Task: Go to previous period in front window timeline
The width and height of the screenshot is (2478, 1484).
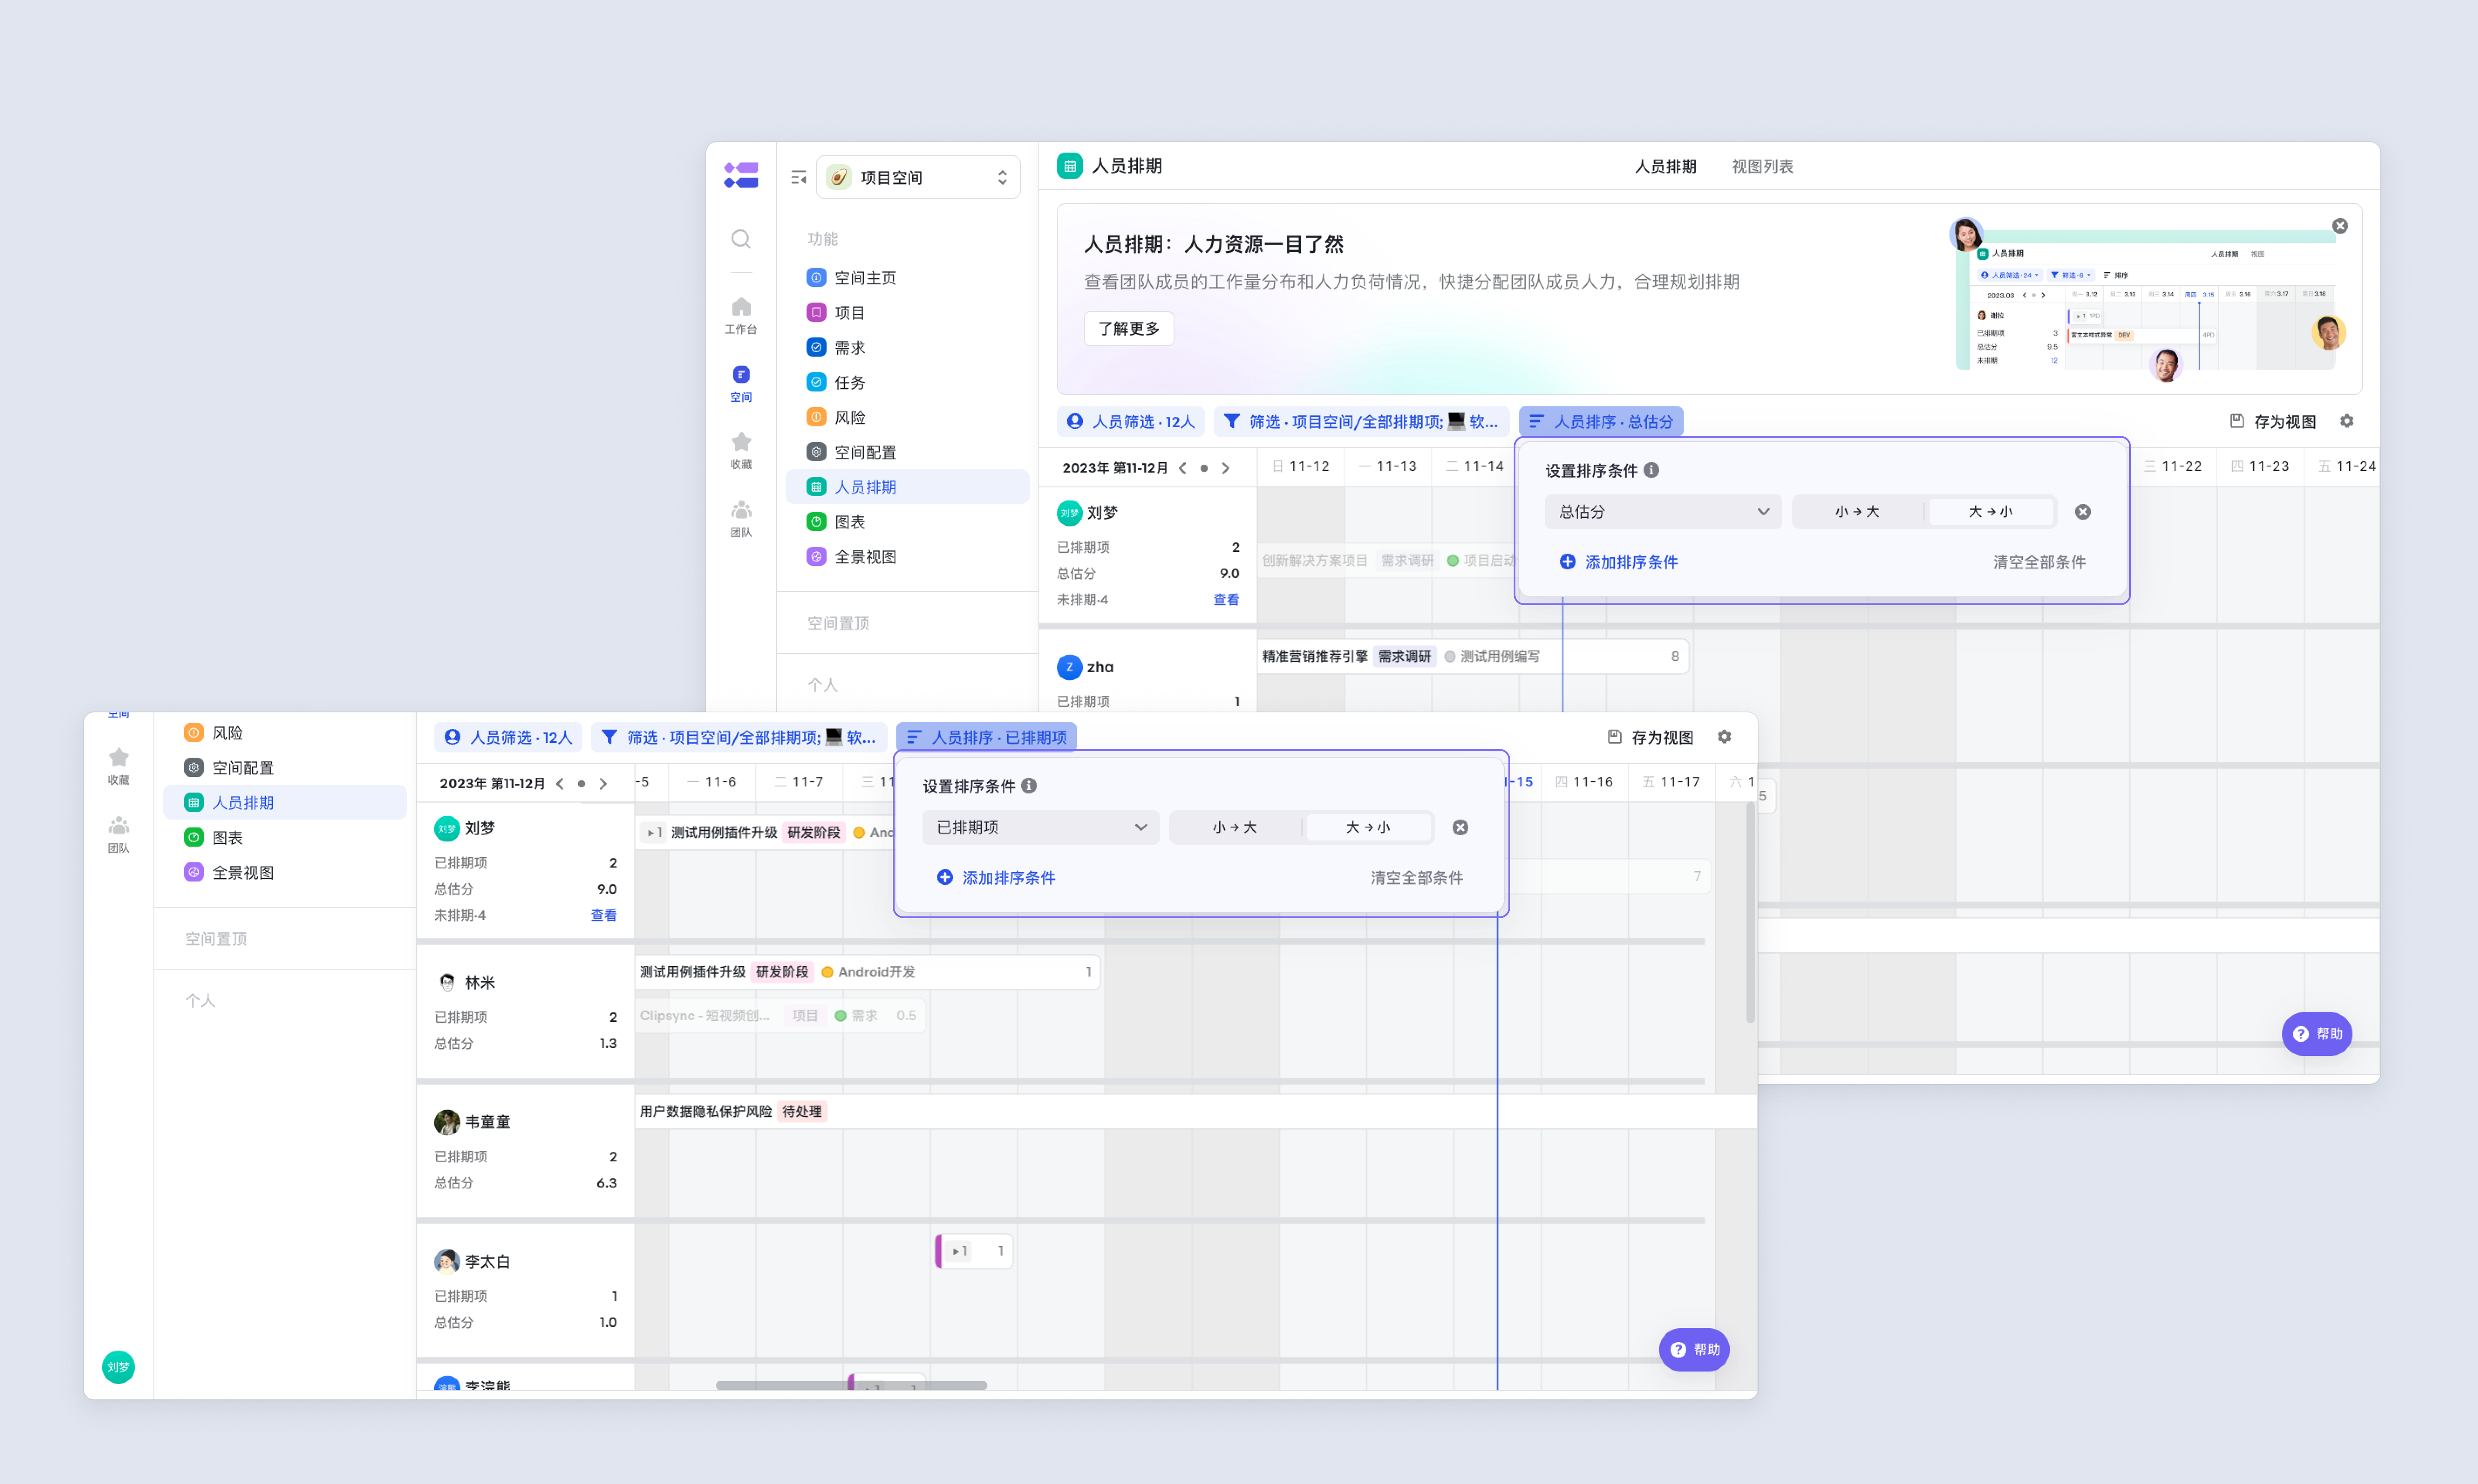Action: point(560,784)
